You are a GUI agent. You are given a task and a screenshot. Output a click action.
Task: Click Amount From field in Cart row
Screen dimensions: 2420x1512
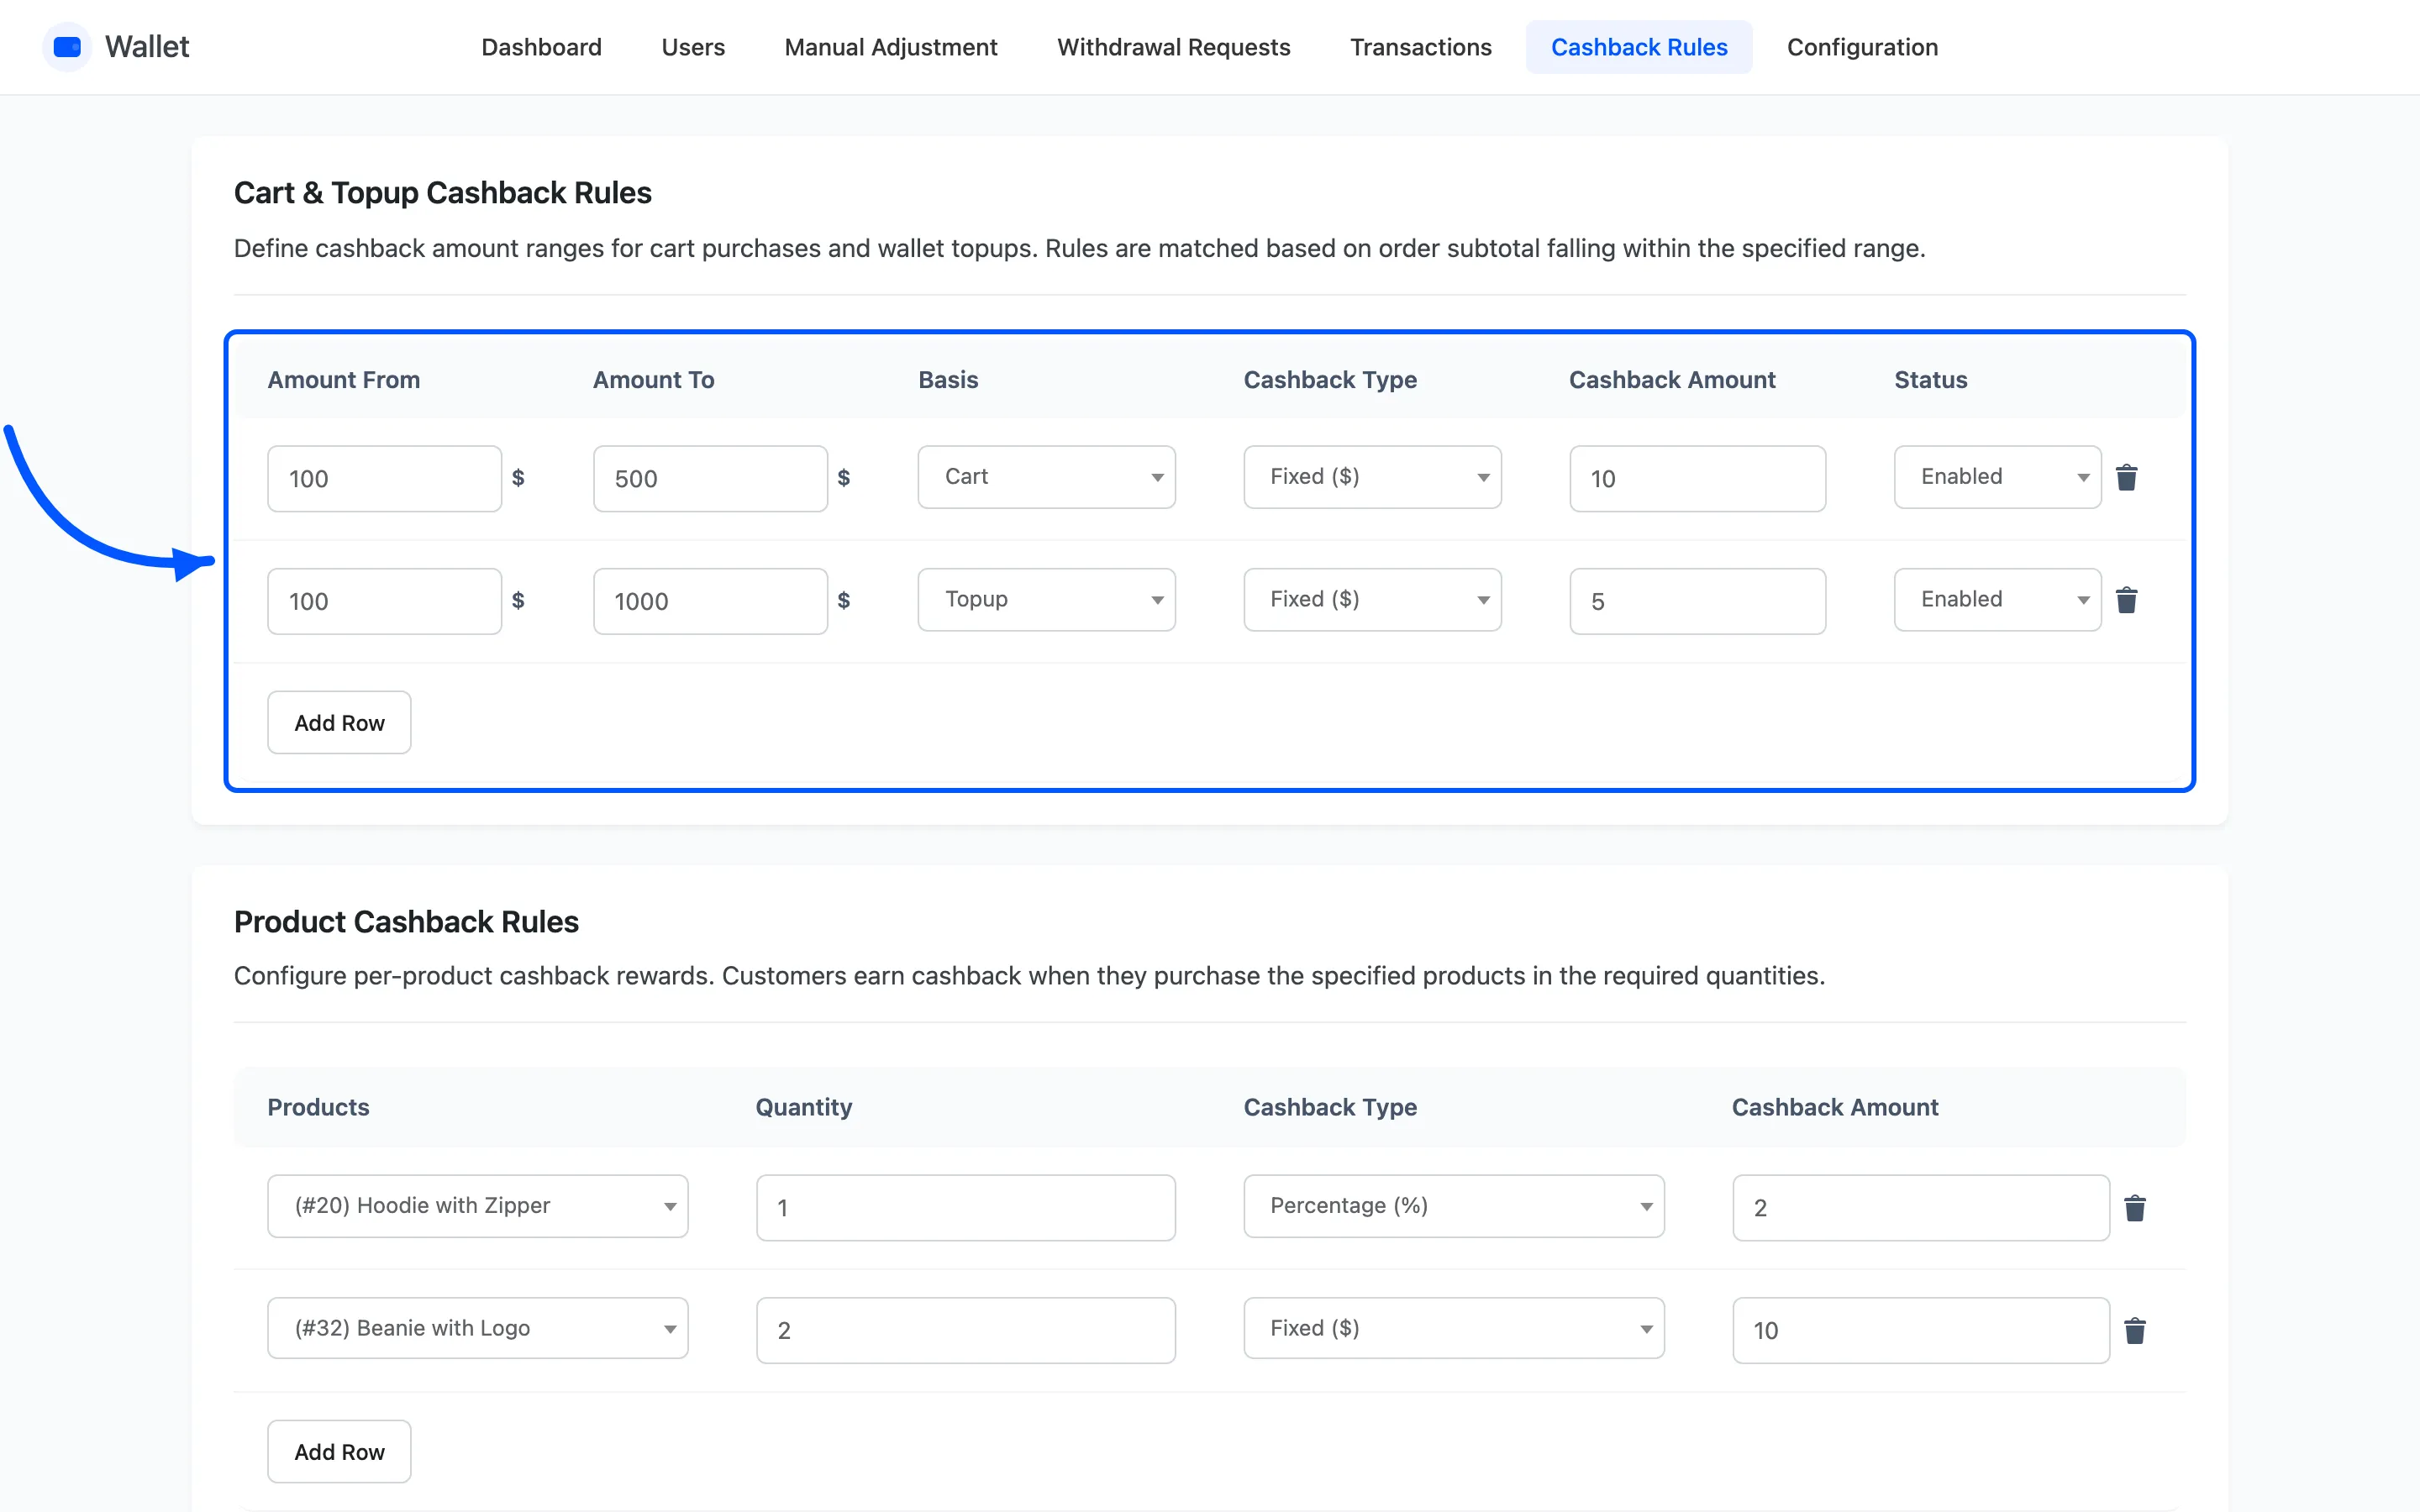click(x=384, y=479)
